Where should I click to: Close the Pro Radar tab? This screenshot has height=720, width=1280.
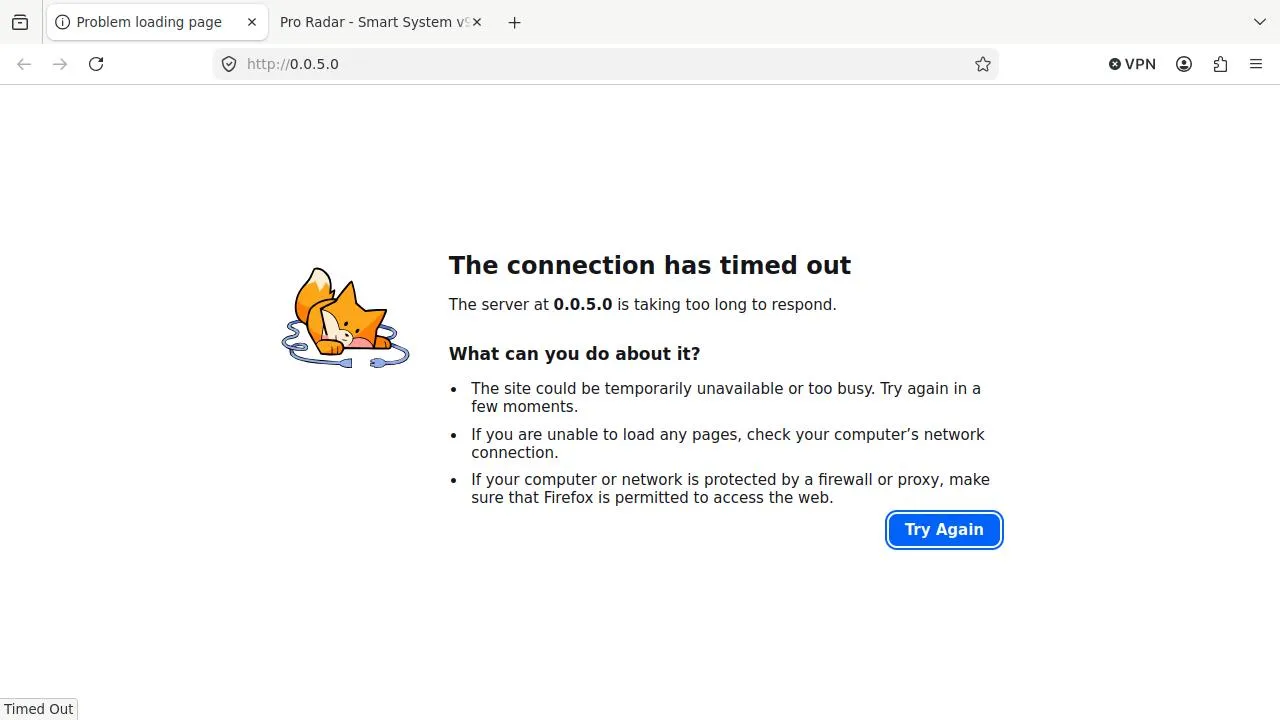(x=477, y=22)
